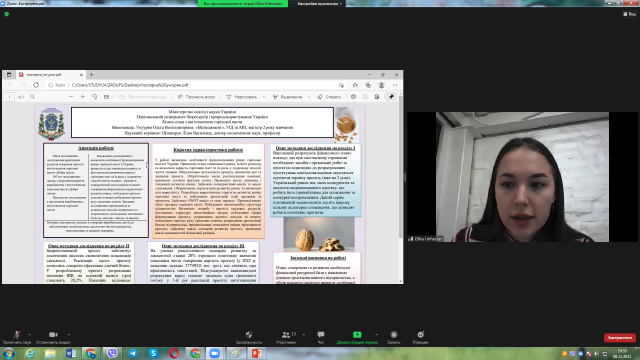640x360 pixels.
Task: Select the Draw (Нарисовать) tool
Action: coord(242,97)
